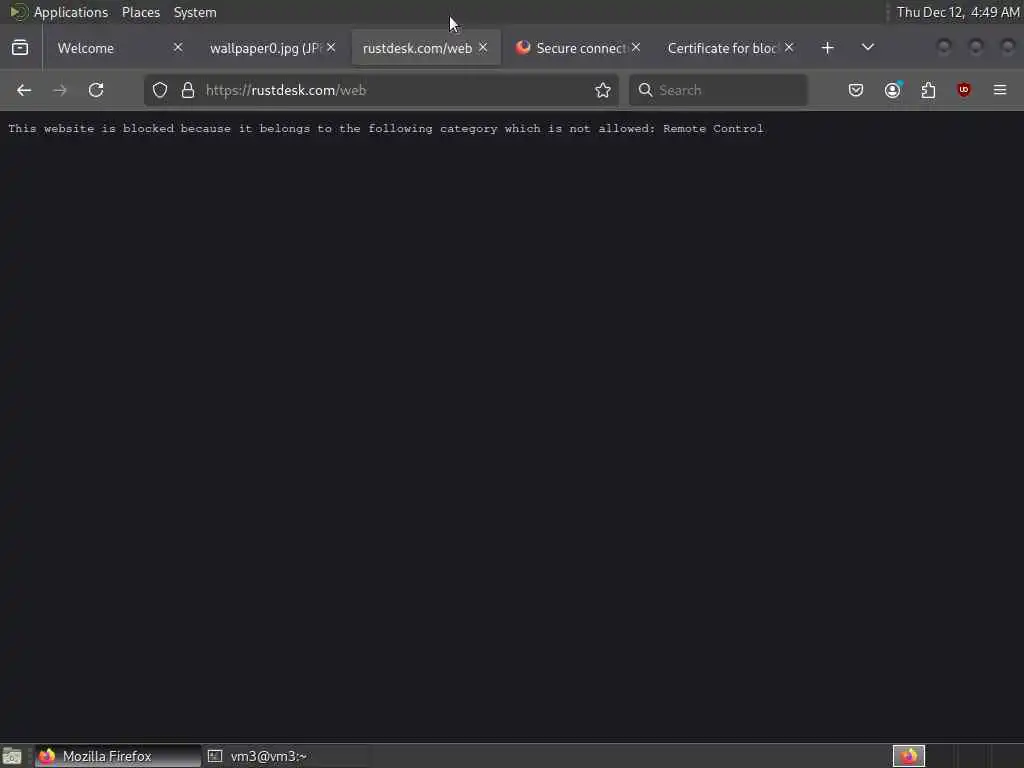Open the Applications menu
Screen dimensions: 1024x768
point(71,12)
